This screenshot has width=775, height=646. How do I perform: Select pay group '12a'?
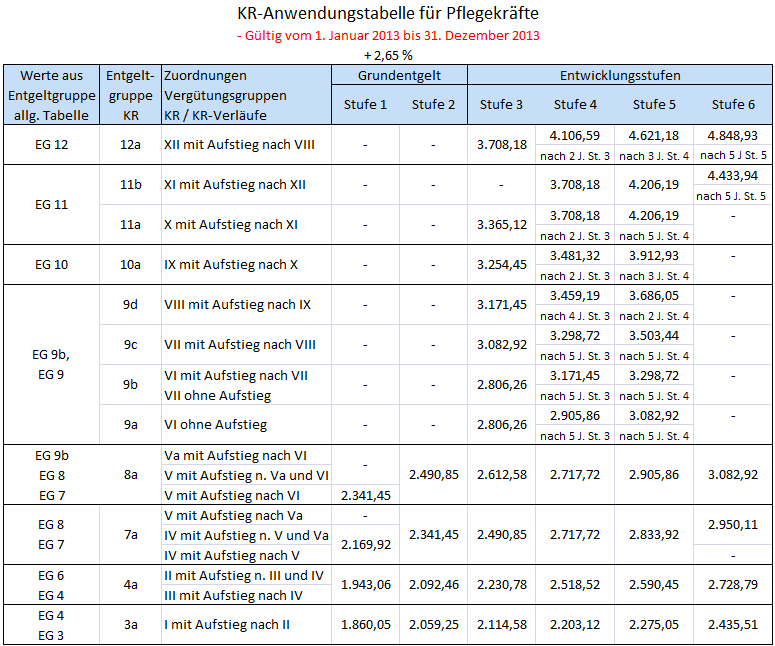[130, 145]
